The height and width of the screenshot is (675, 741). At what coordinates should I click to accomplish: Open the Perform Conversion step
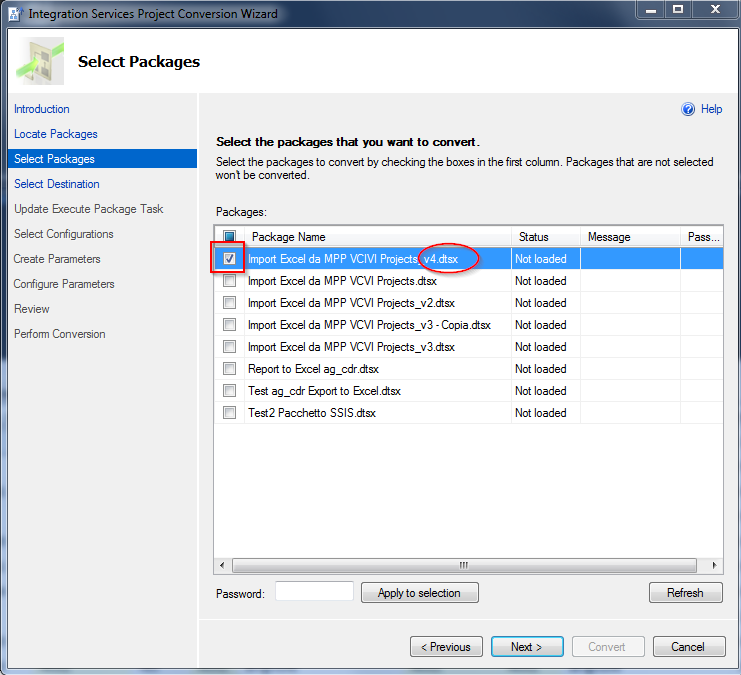pos(60,334)
